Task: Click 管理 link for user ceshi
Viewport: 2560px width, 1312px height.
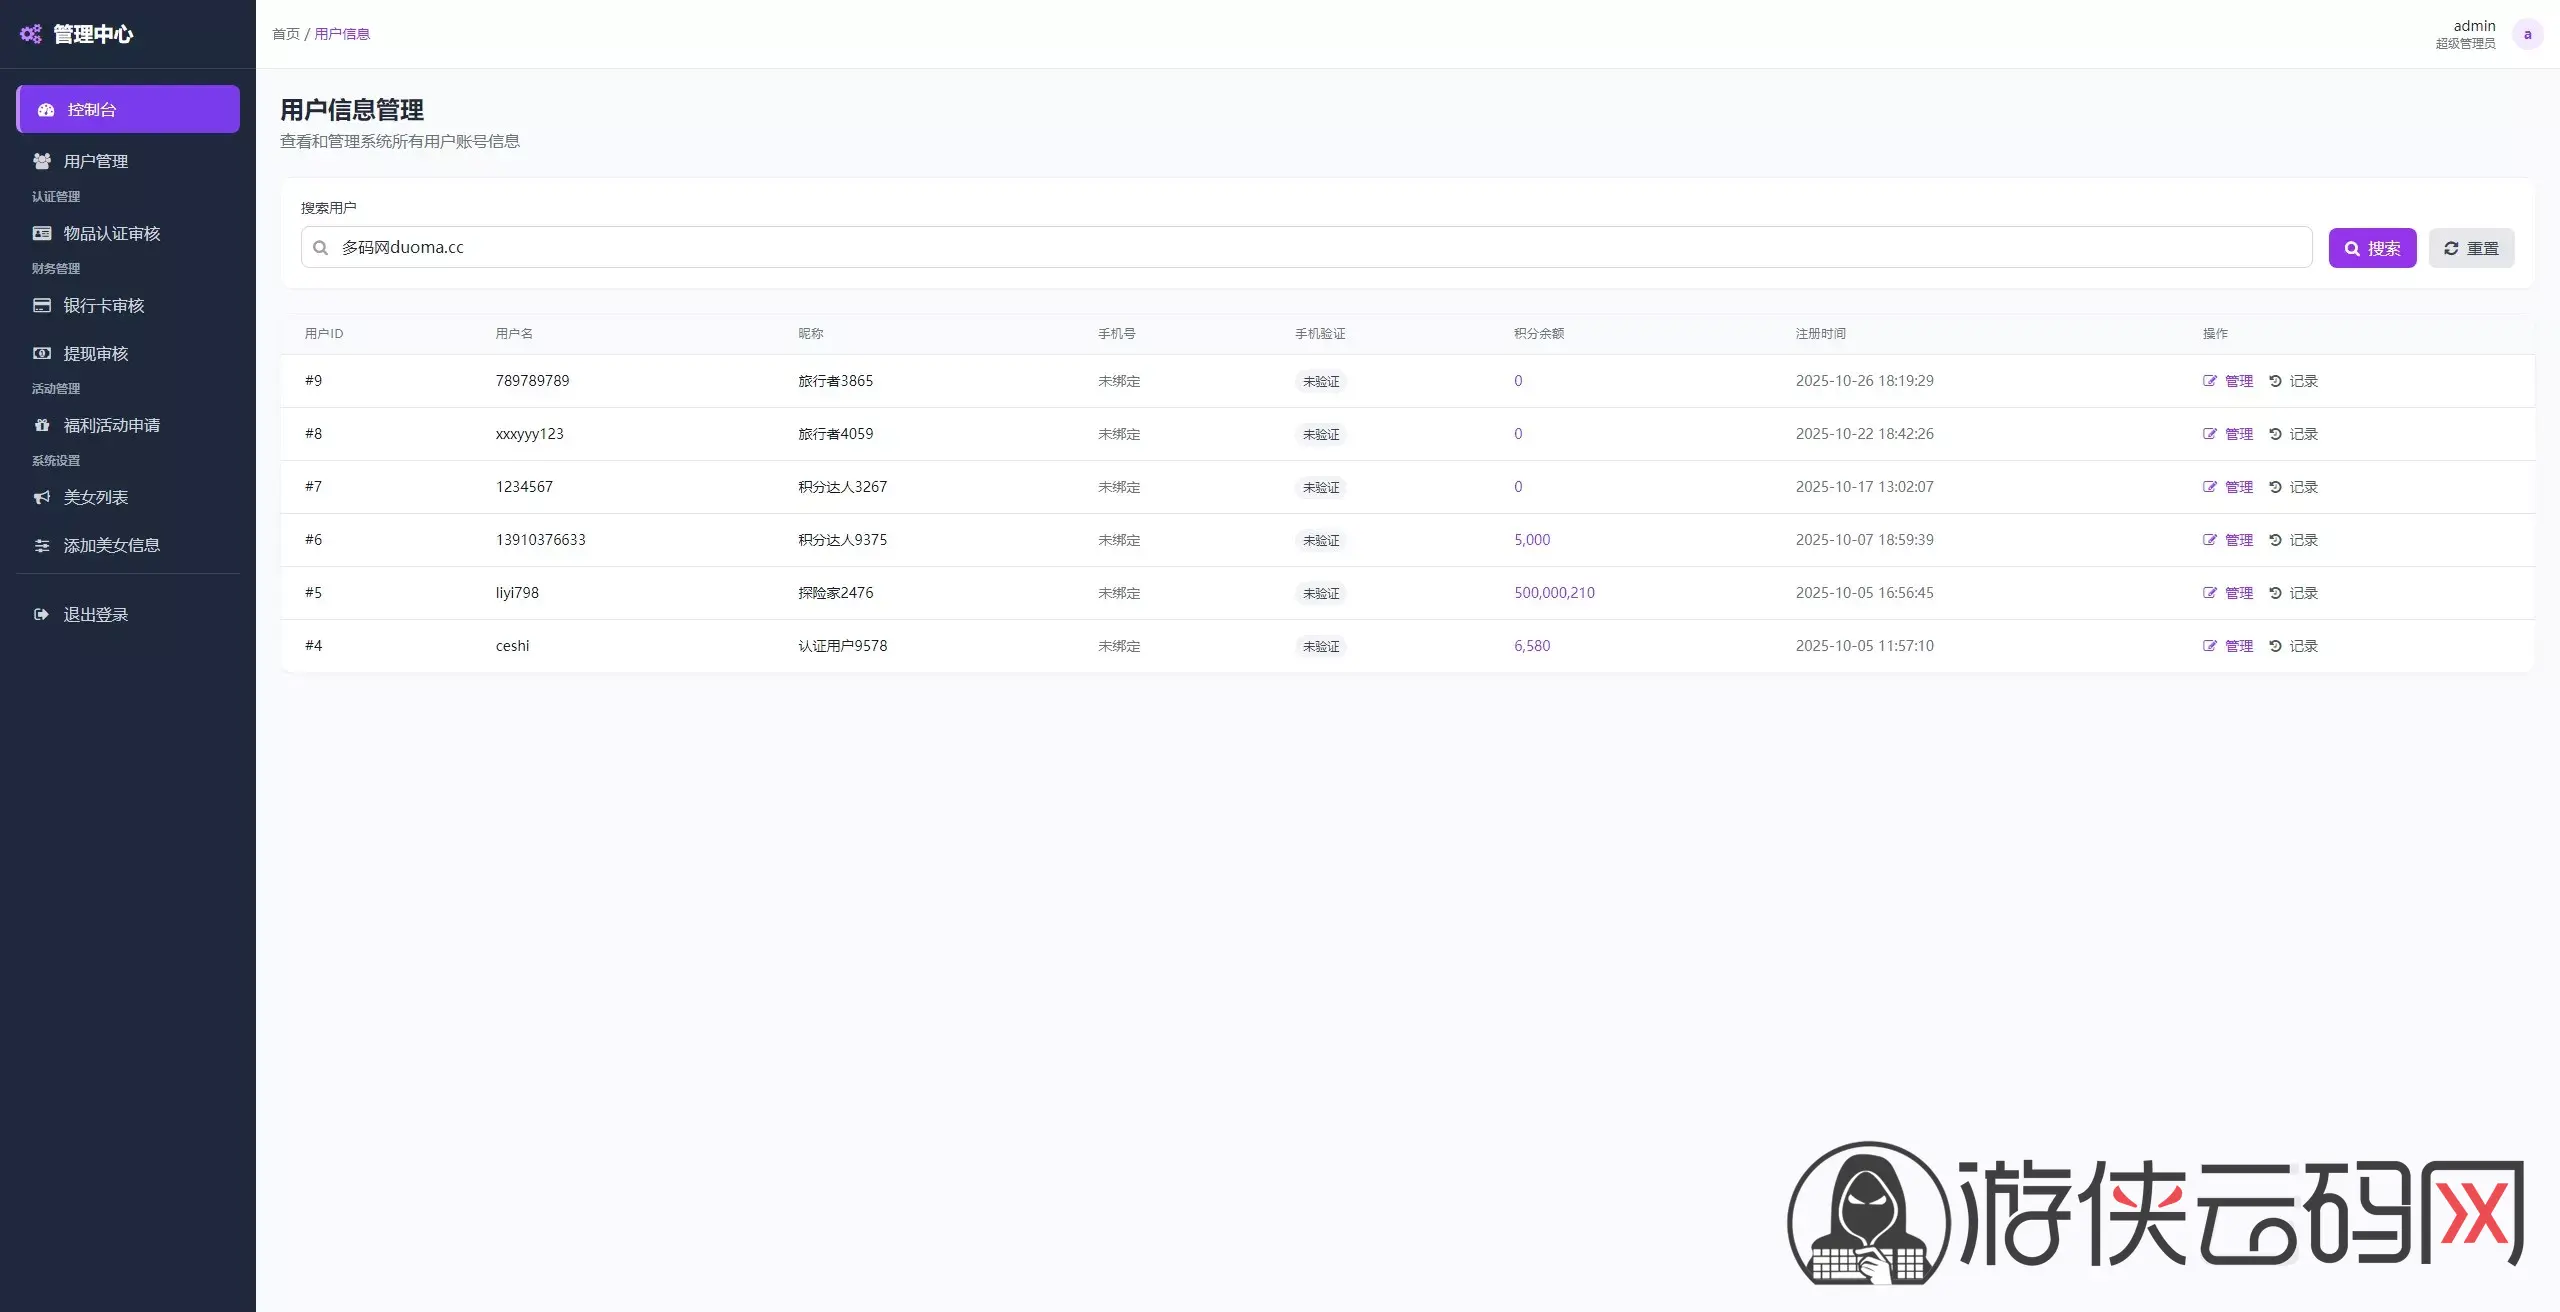Action: click(x=2238, y=646)
